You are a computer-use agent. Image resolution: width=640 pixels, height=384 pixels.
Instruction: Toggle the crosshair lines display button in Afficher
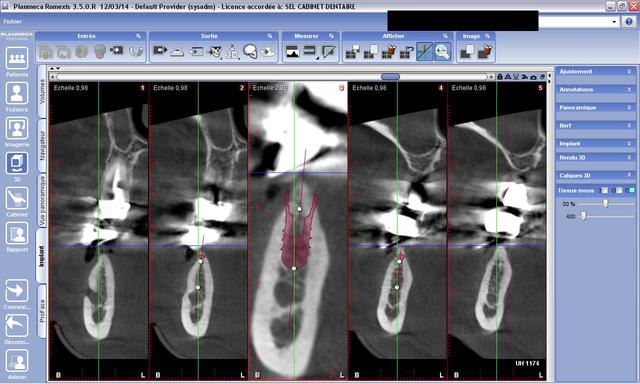click(424, 51)
